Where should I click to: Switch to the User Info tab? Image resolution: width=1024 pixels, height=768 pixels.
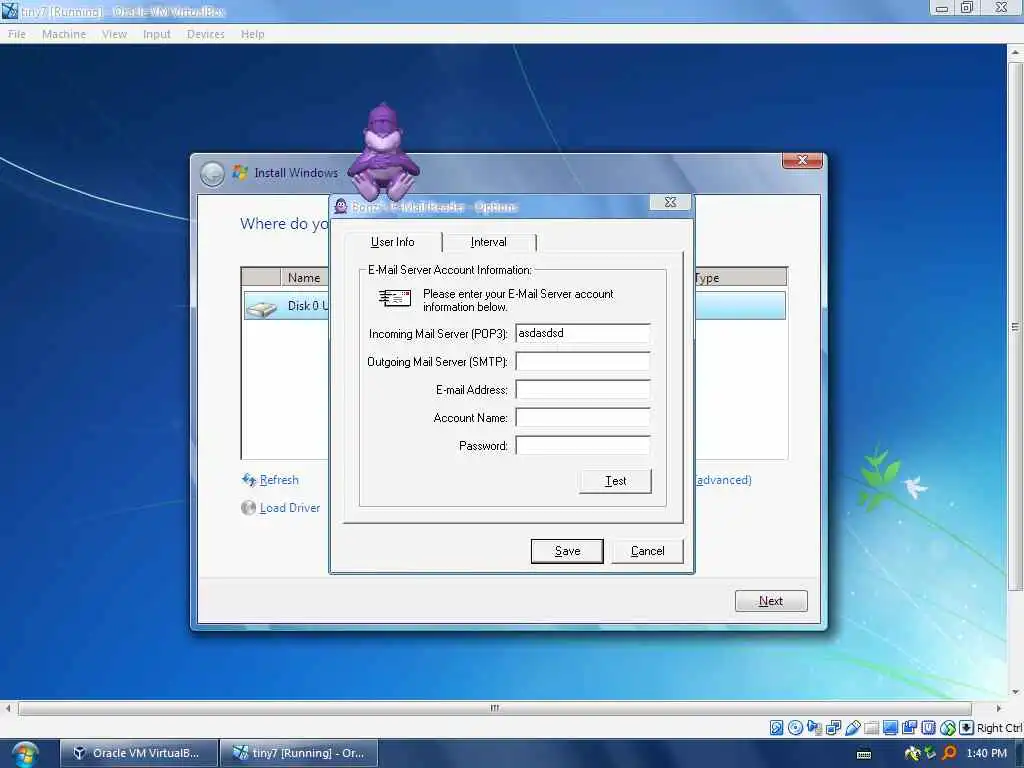point(392,242)
